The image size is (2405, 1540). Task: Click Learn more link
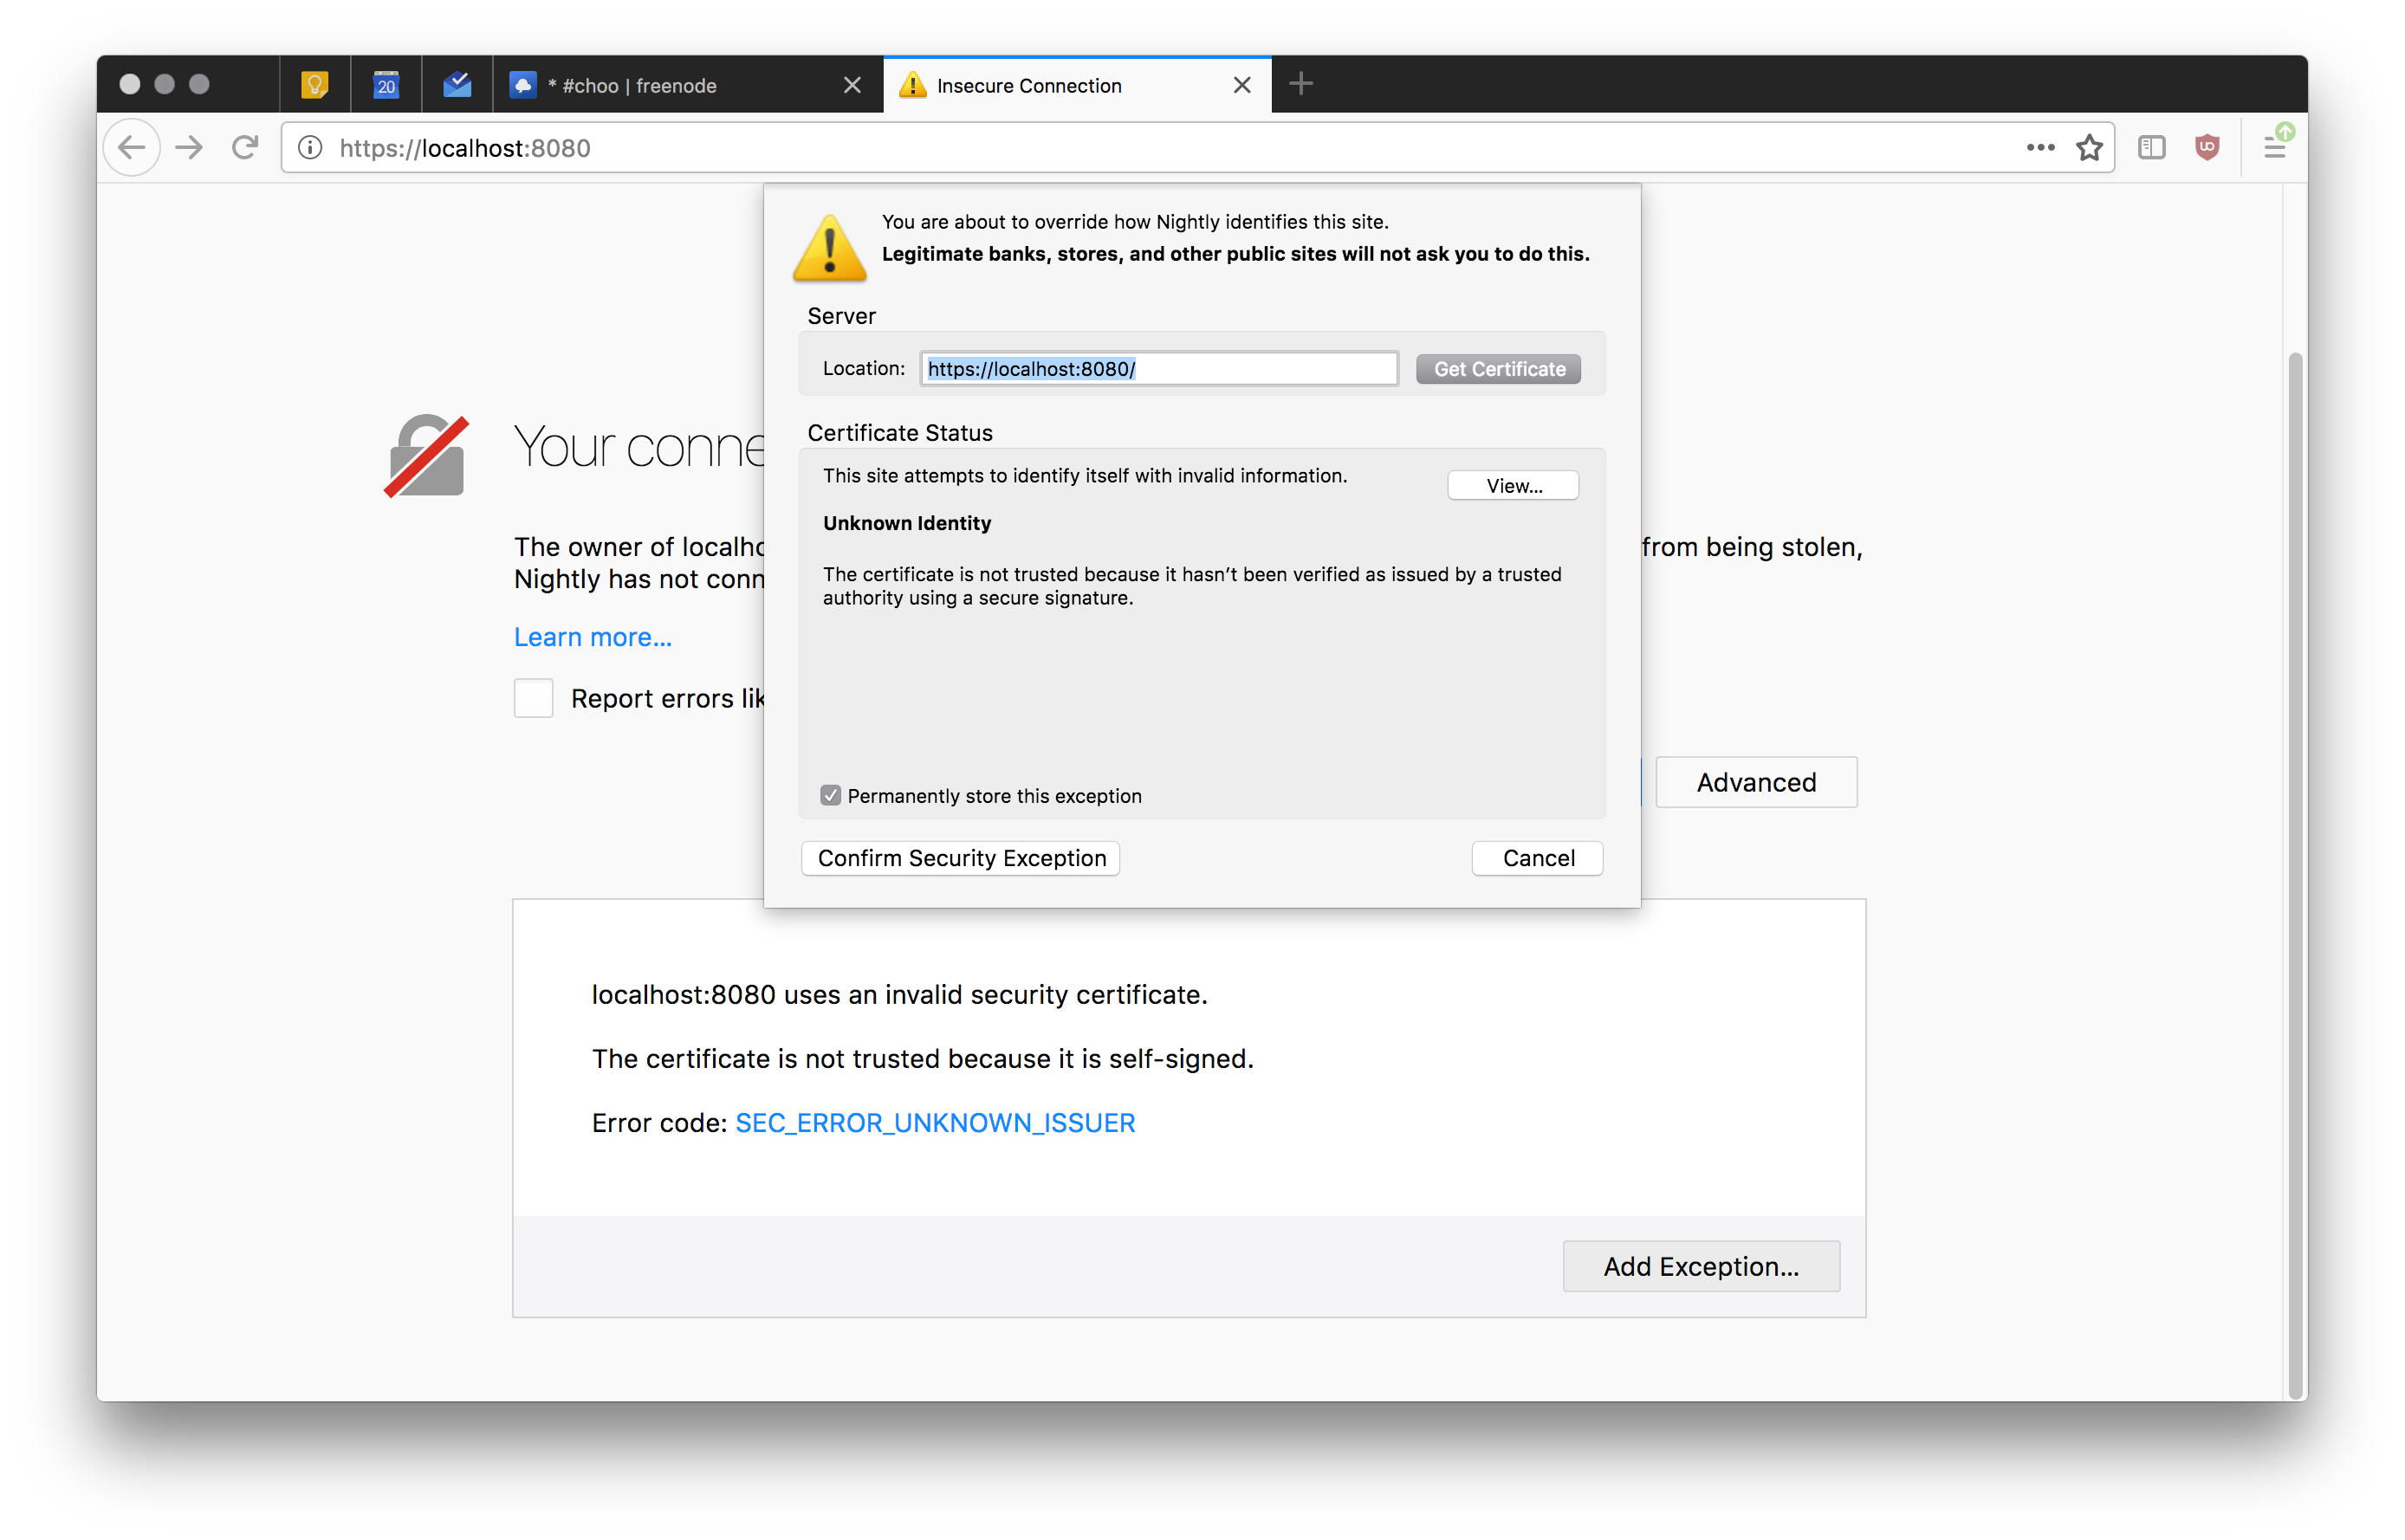(x=593, y=636)
